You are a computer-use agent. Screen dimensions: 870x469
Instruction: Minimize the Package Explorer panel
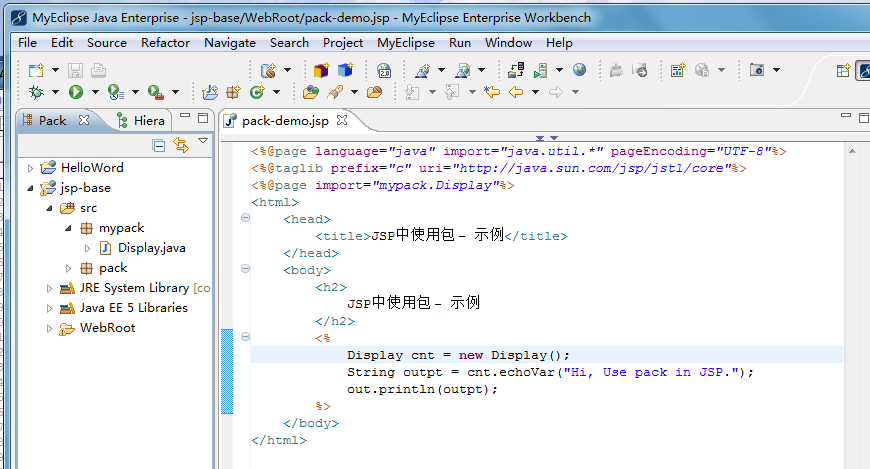pos(185,117)
